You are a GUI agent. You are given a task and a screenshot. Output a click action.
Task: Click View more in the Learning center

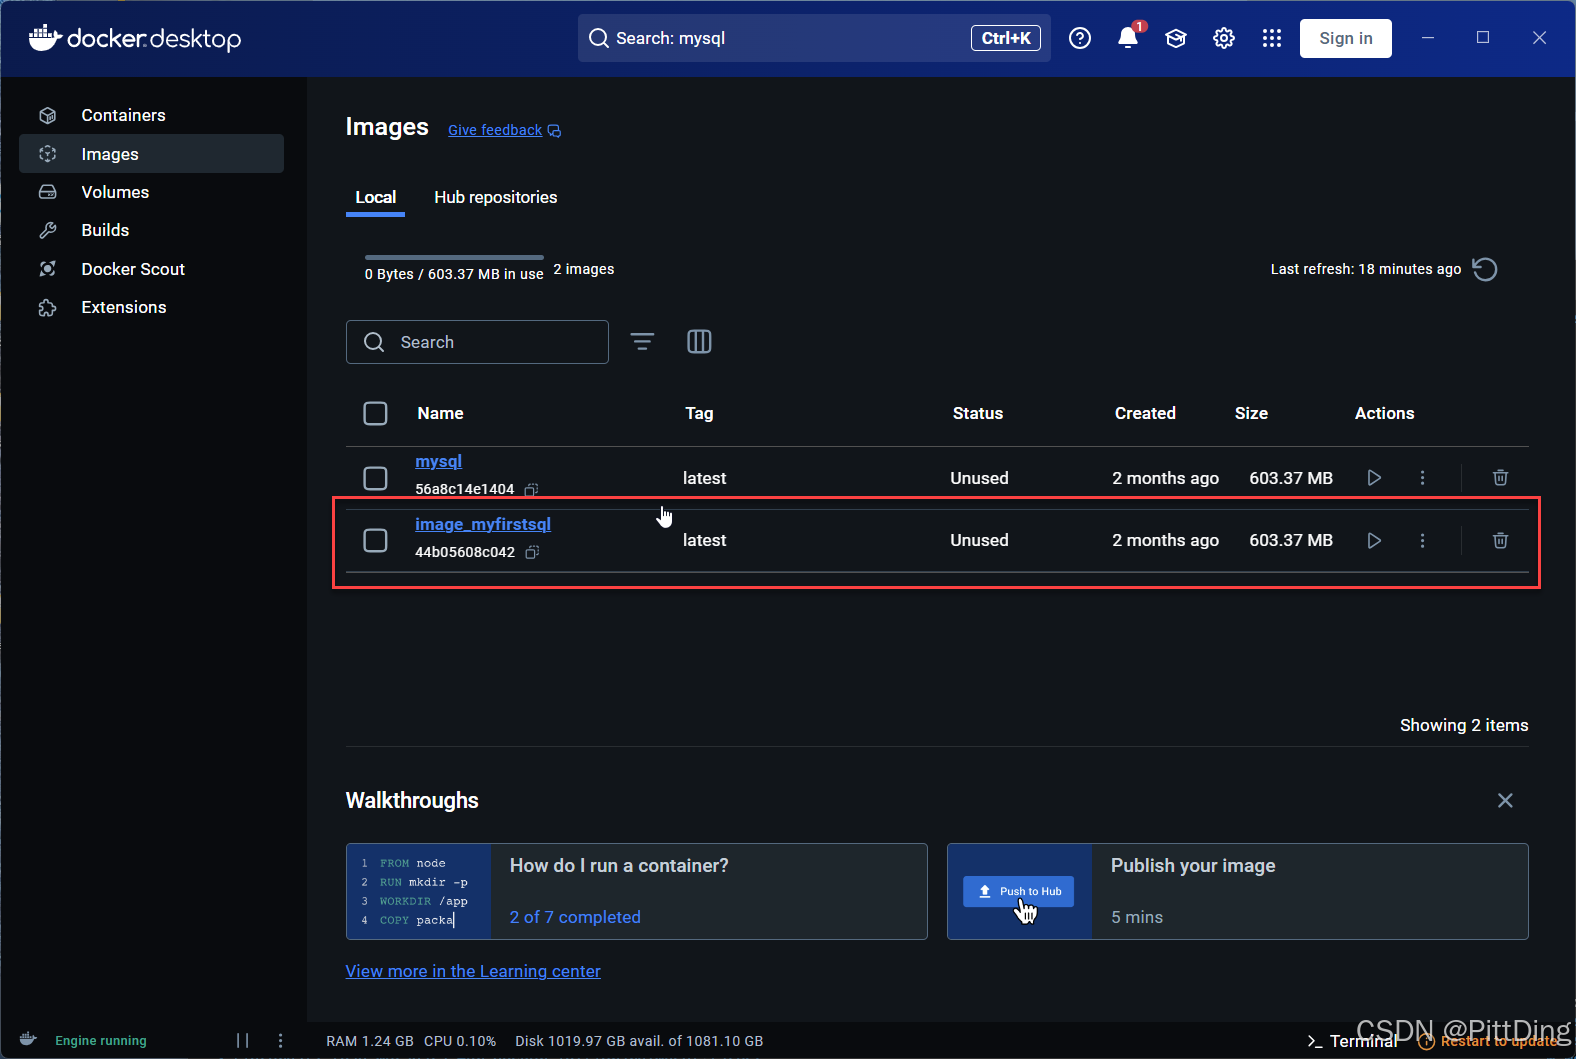coord(473,971)
